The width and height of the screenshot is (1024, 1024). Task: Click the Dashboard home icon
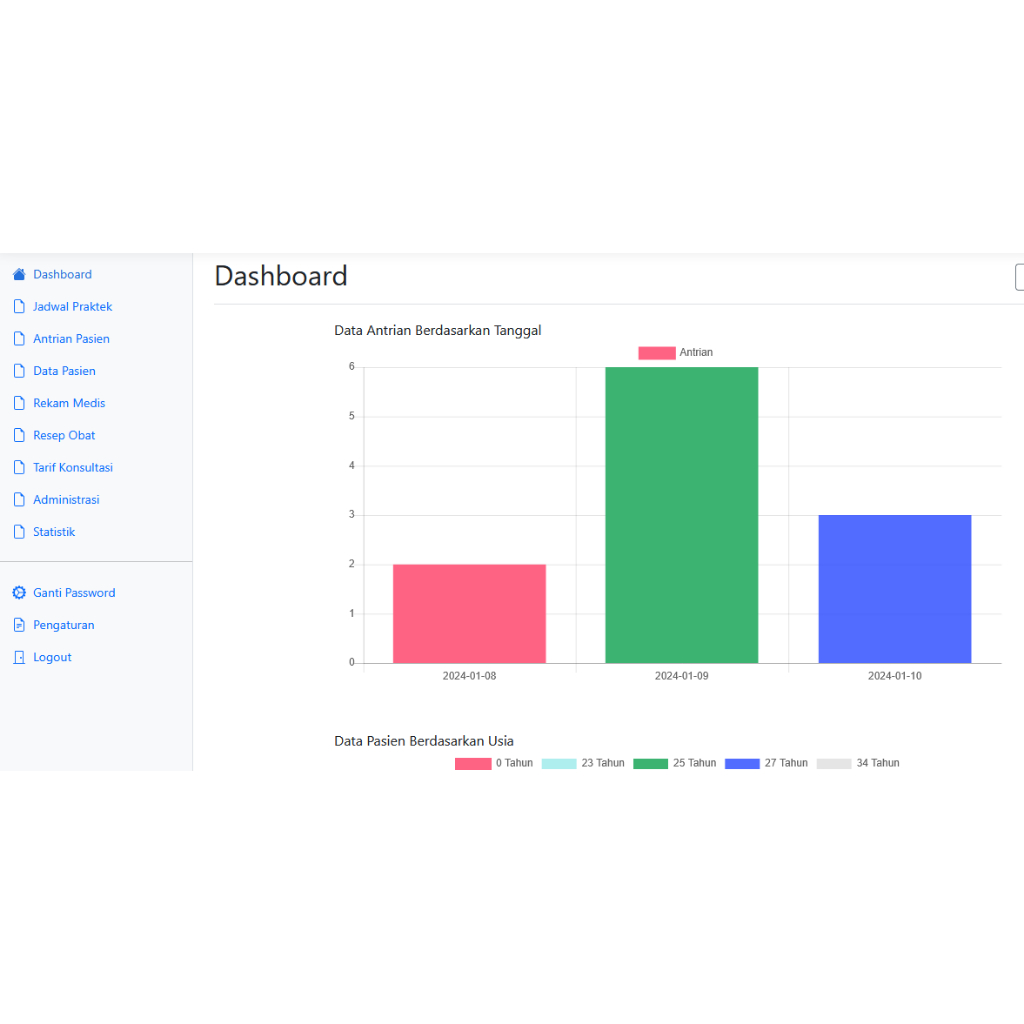coord(19,274)
